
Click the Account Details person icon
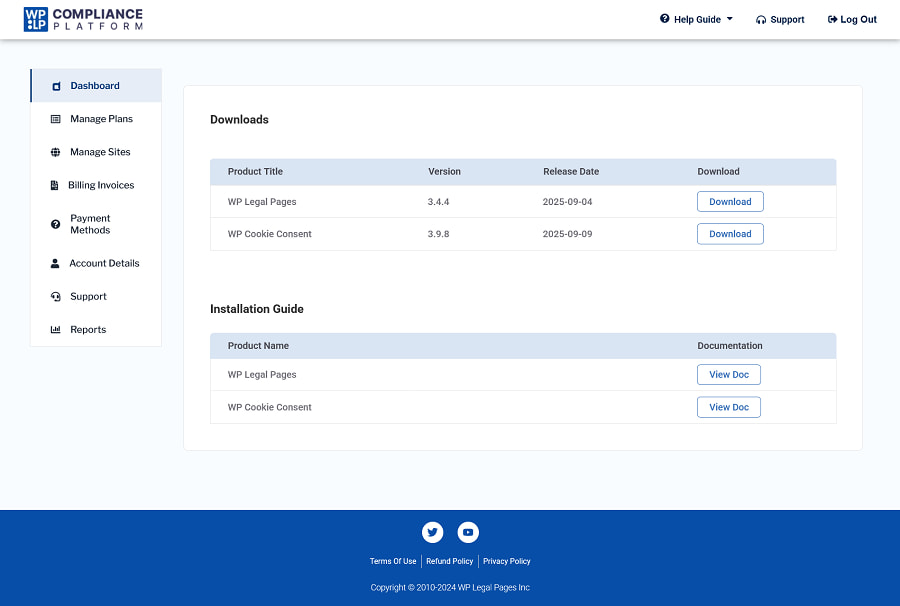(x=55, y=263)
